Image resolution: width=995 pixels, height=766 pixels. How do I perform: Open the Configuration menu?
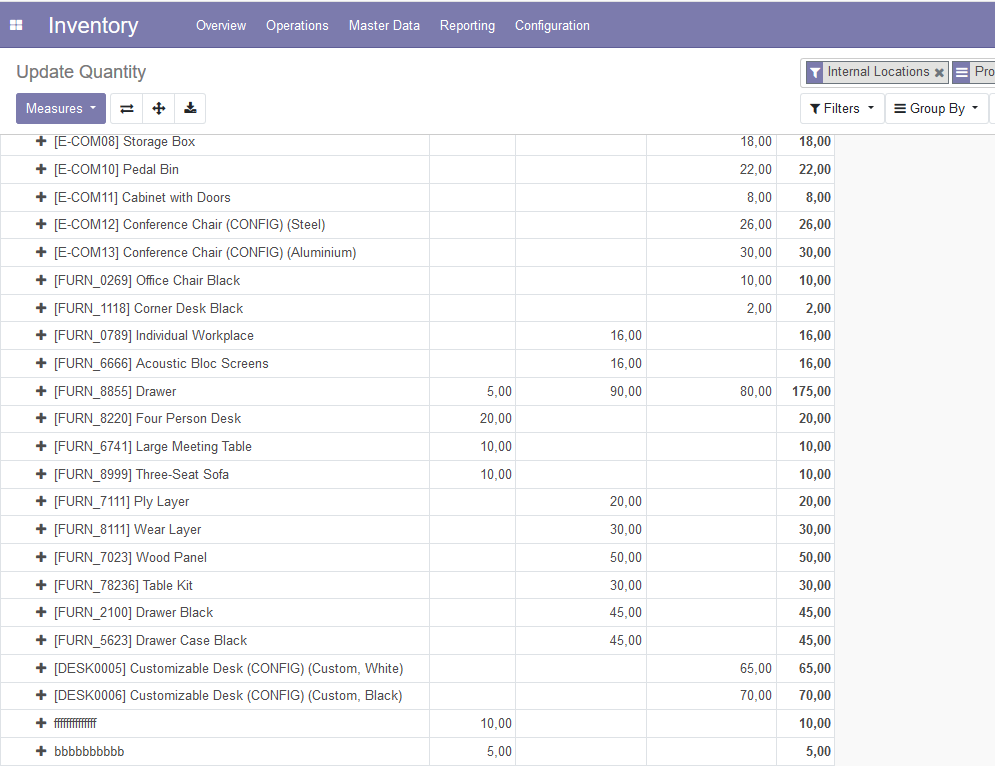[x=552, y=25]
